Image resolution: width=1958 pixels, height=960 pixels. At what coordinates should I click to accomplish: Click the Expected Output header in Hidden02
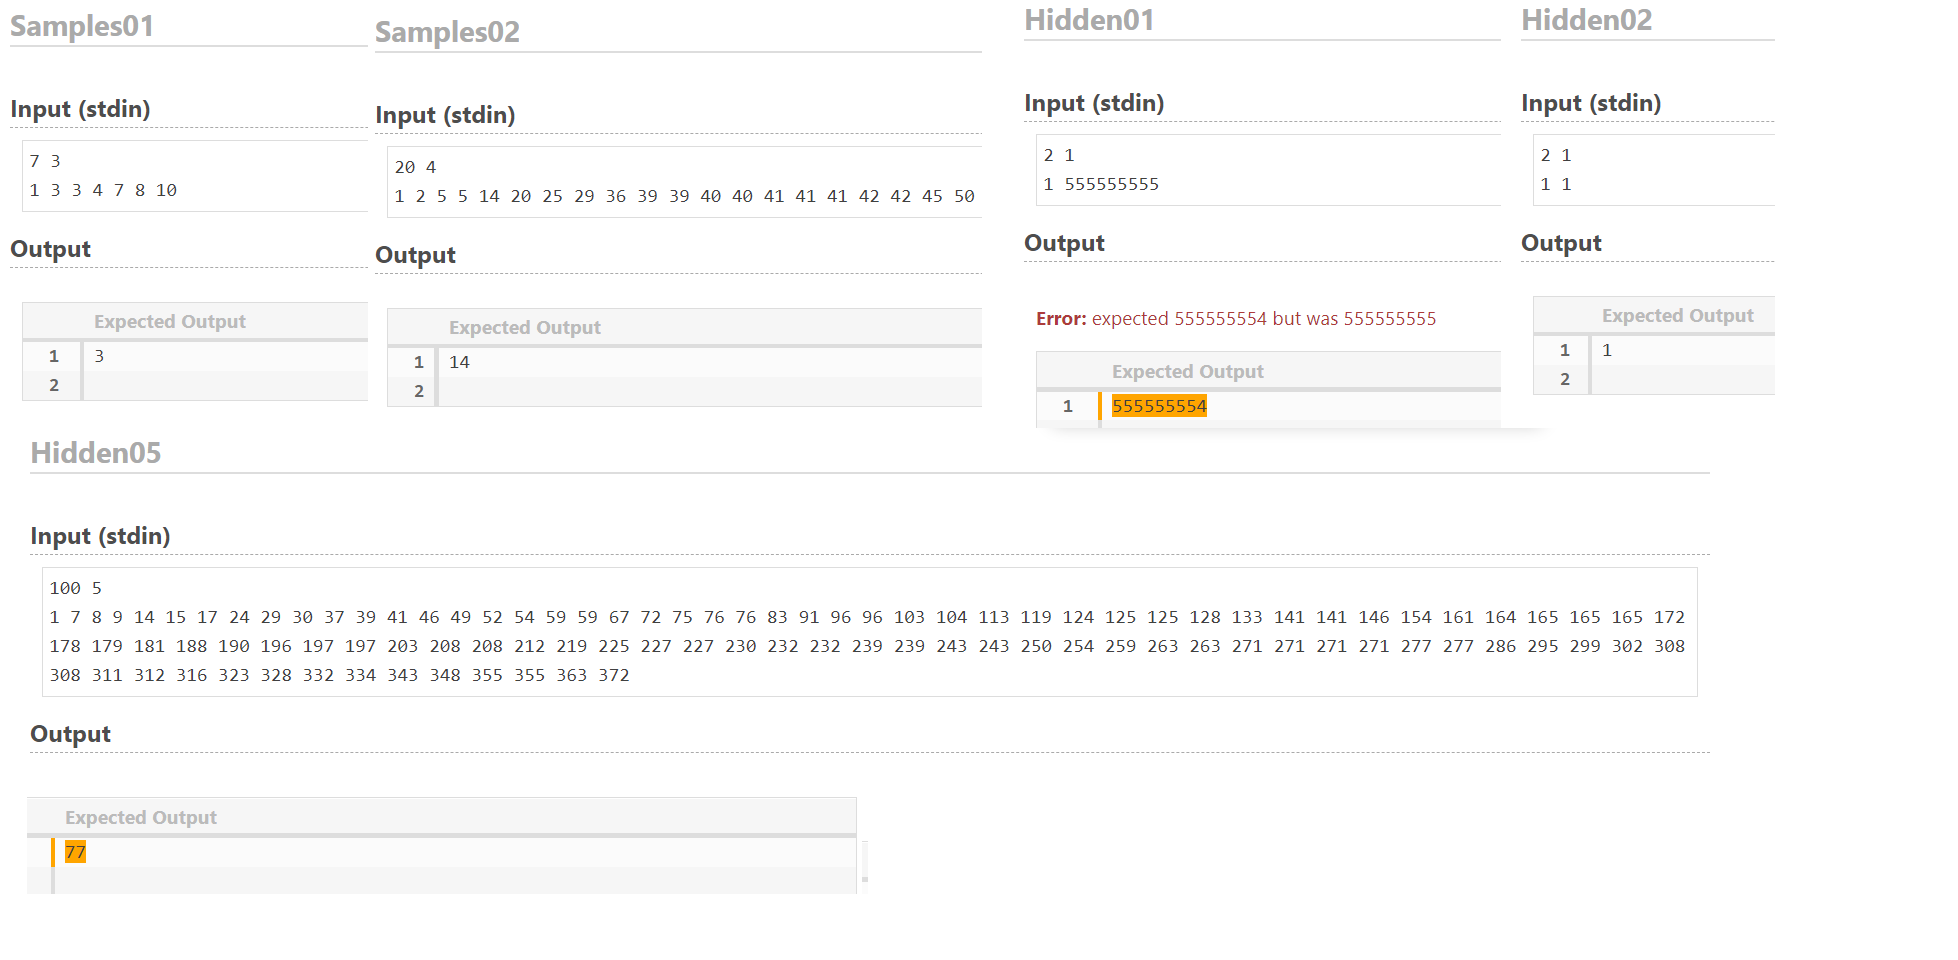point(1677,315)
